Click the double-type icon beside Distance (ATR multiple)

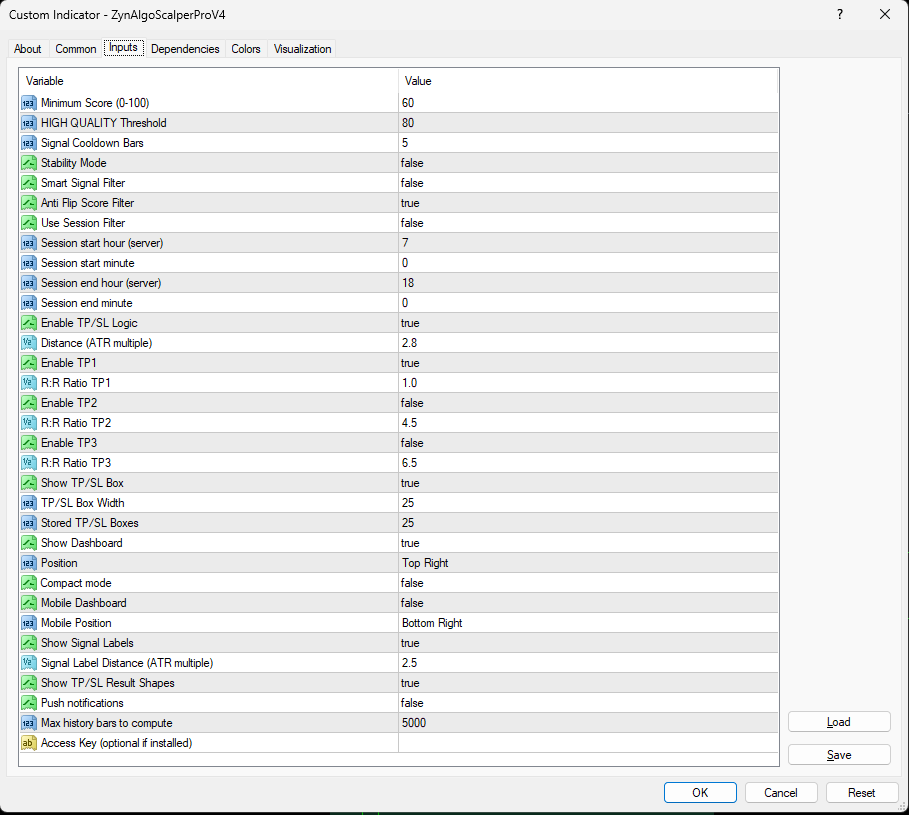coord(28,343)
